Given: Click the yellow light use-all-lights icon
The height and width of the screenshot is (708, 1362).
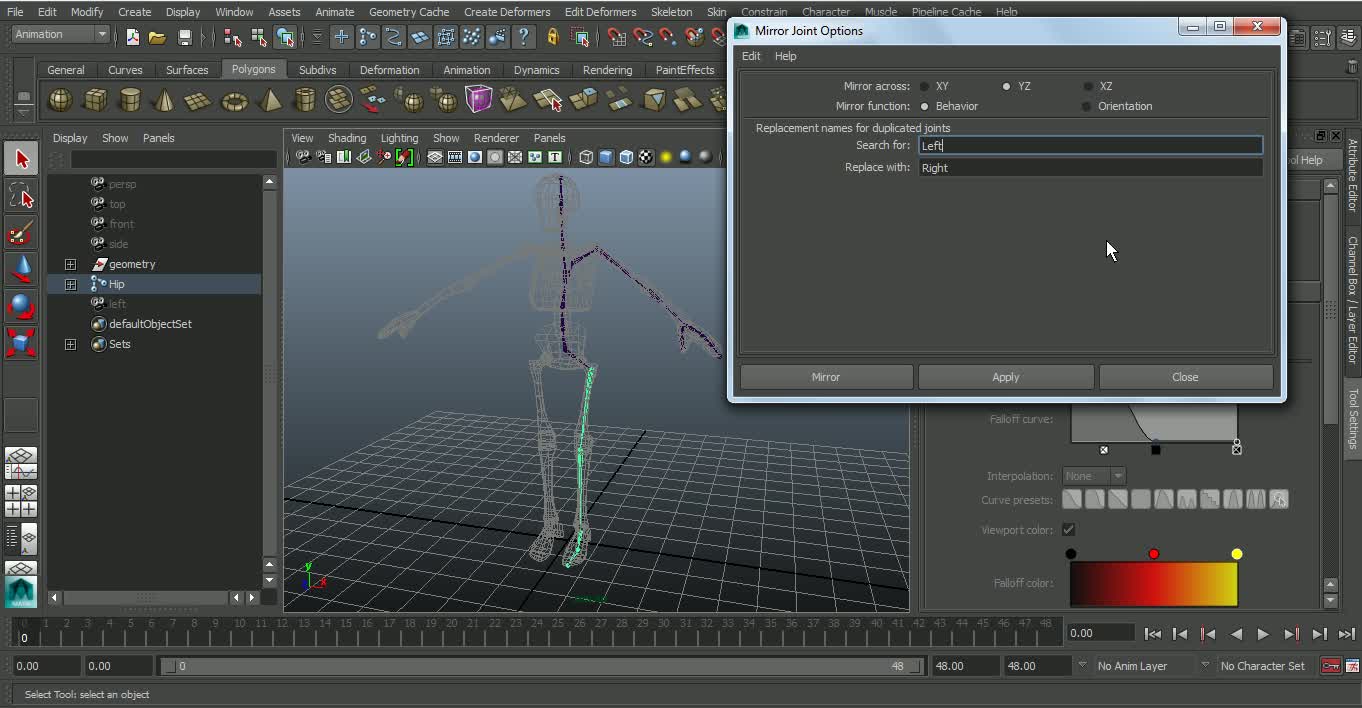Looking at the screenshot, I should click(666, 157).
